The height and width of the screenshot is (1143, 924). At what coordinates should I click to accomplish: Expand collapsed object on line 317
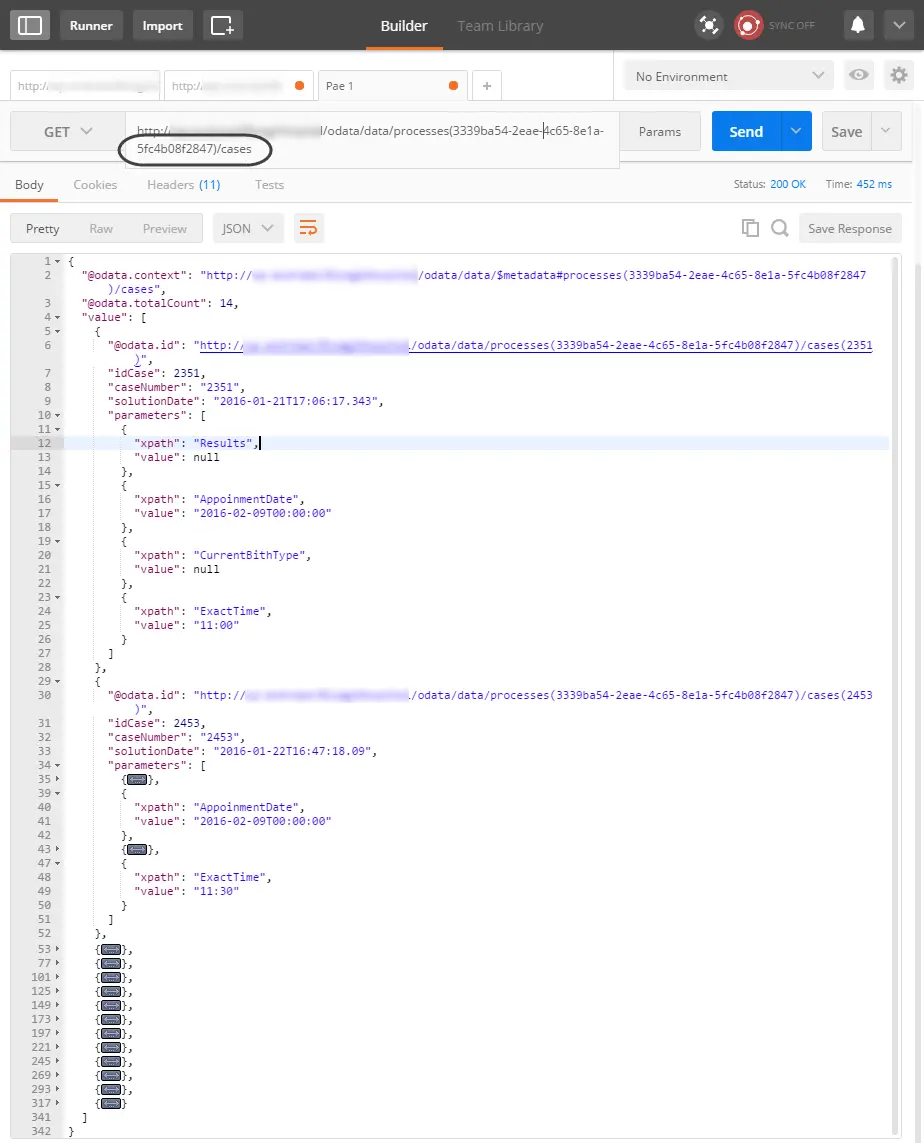[111, 1104]
